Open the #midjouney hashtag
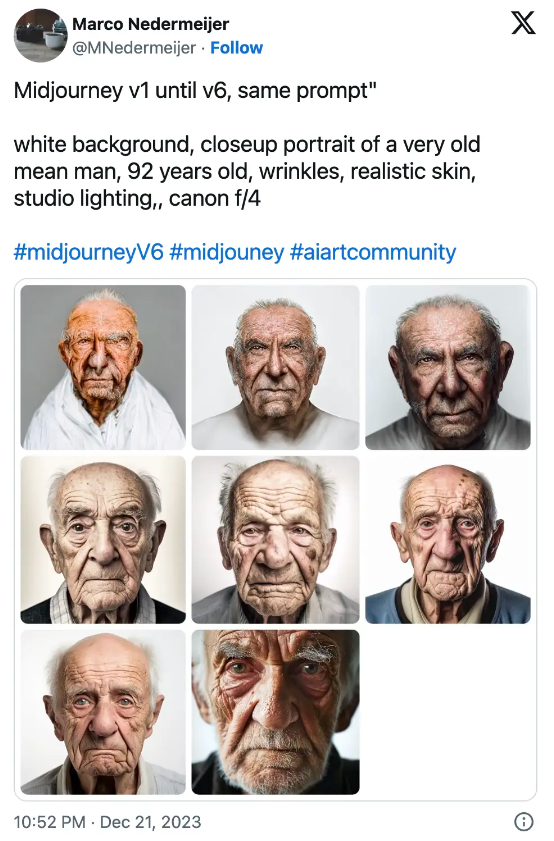This screenshot has width=554, height=841. point(226,252)
